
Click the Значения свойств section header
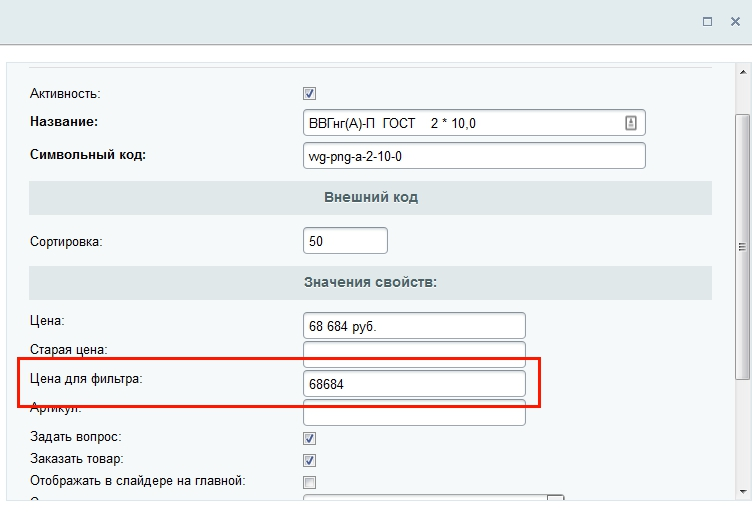coord(370,282)
